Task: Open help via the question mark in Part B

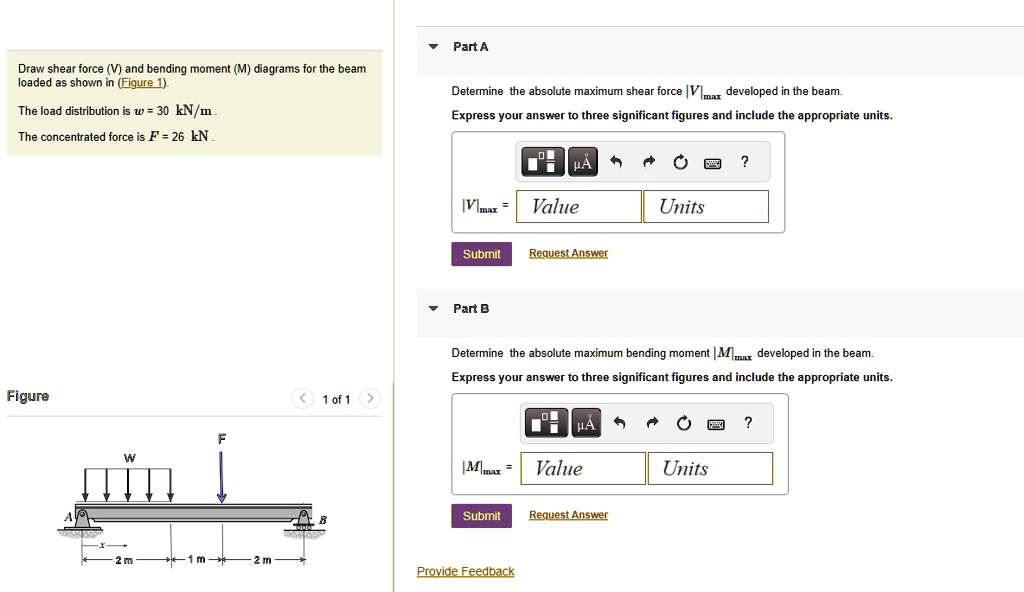Action: point(747,422)
